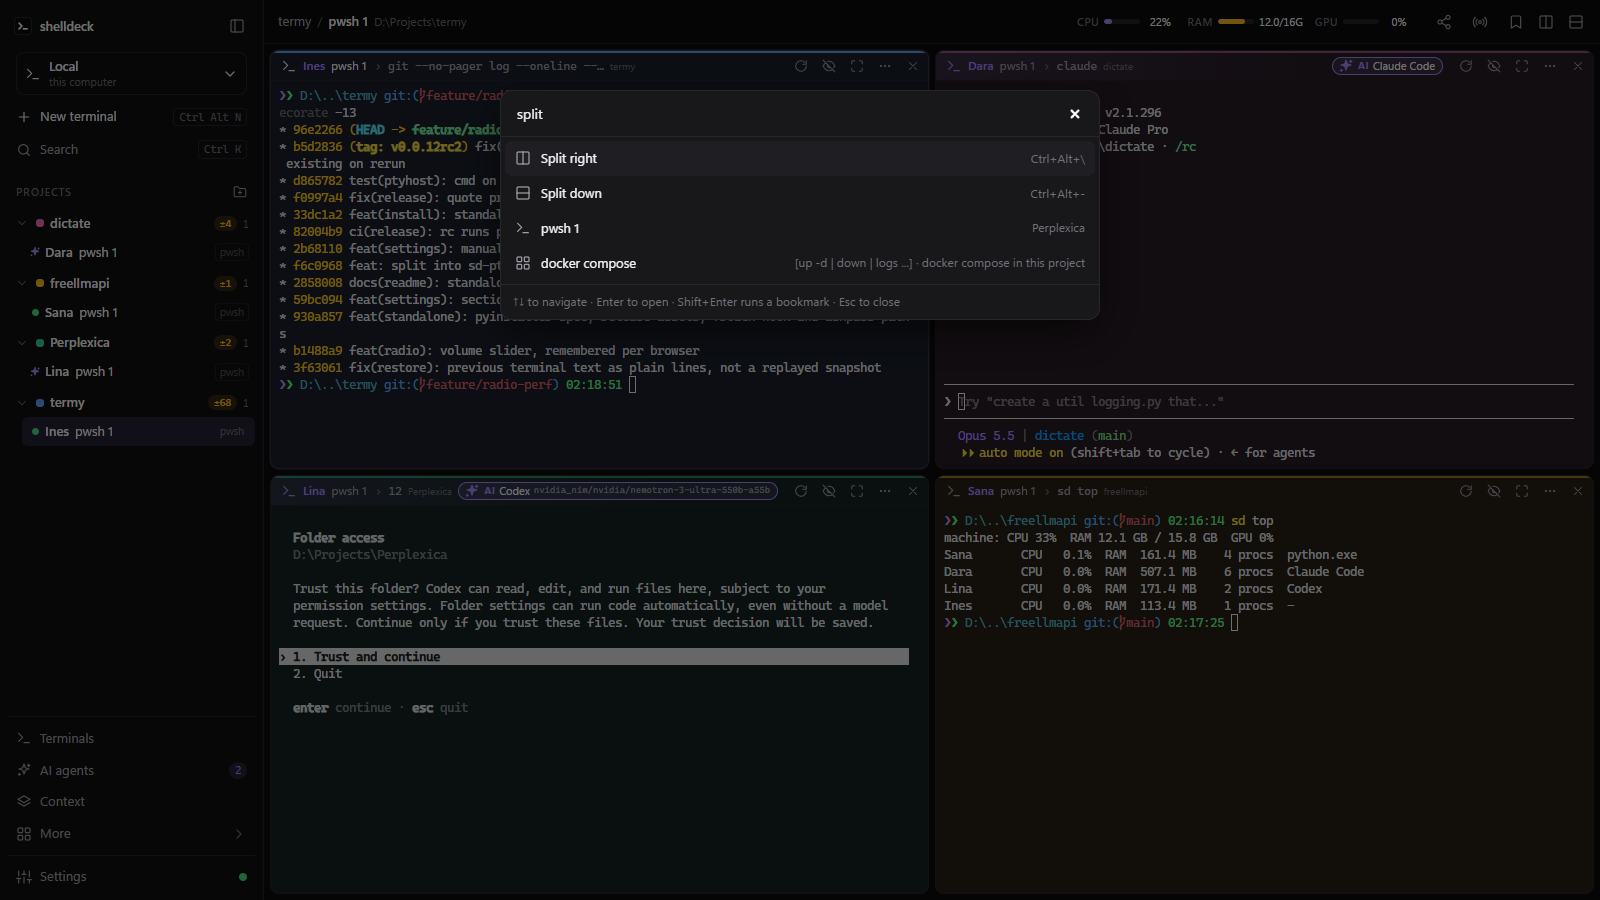Image resolution: width=1600 pixels, height=900 pixels.
Task: Click the split columns layout icon
Action: pos(1546,22)
